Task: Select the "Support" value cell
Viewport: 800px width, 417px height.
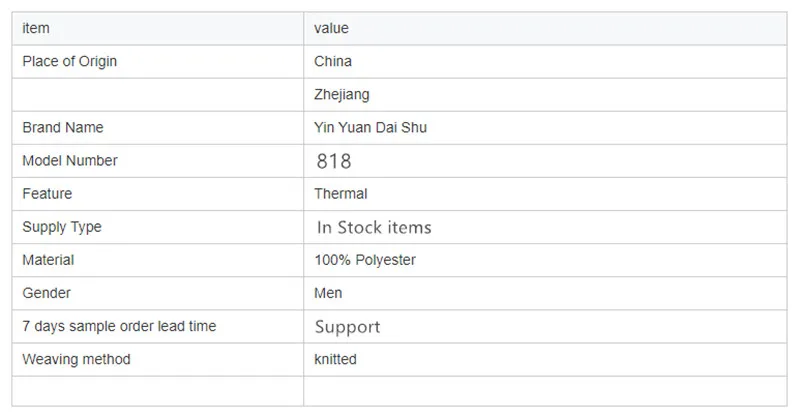Action: (348, 327)
